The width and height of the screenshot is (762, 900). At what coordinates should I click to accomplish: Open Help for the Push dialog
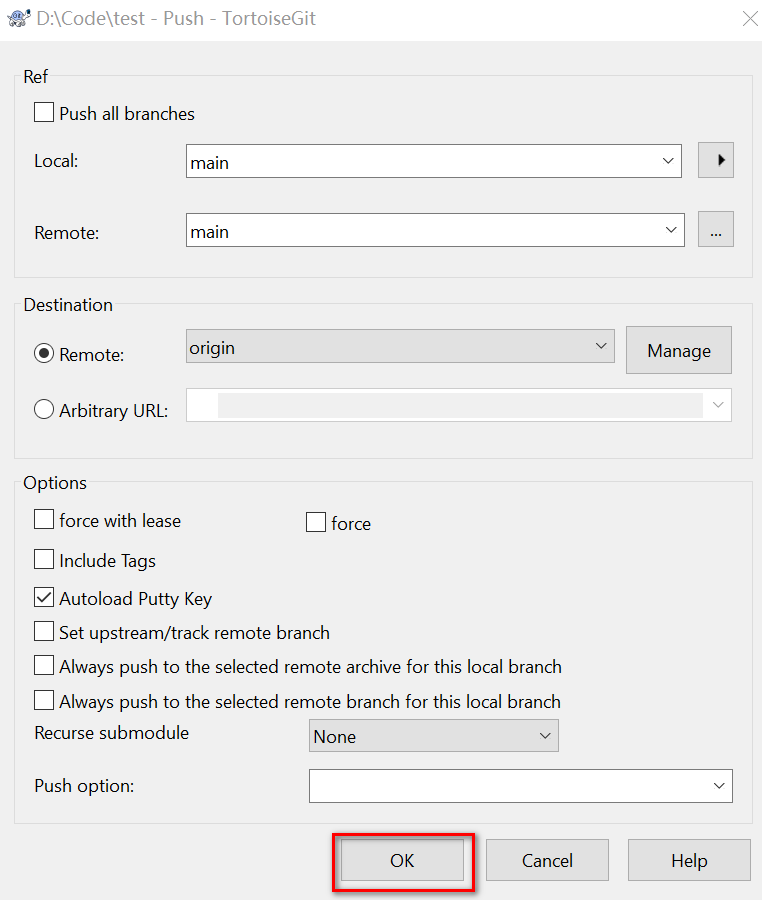pyautogui.click(x=689, y=860)
